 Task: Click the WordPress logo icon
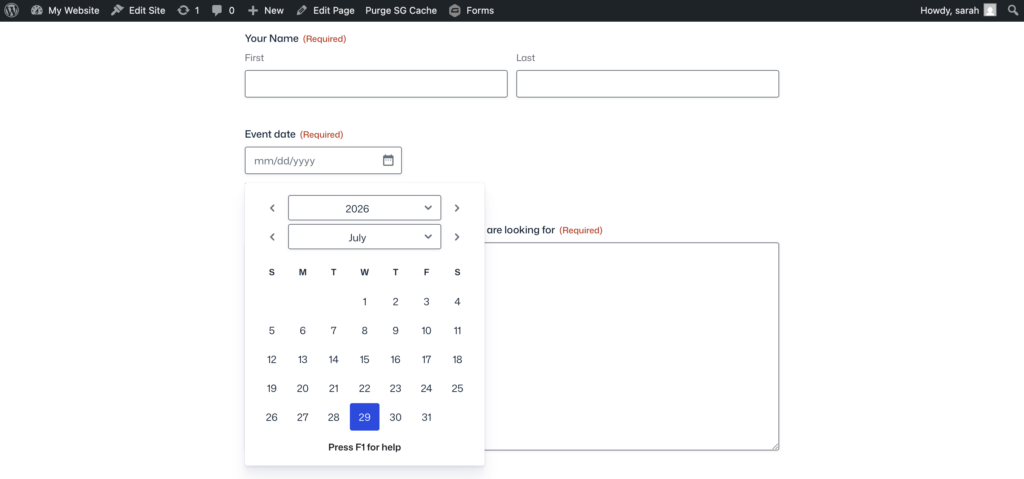(11, 10)
